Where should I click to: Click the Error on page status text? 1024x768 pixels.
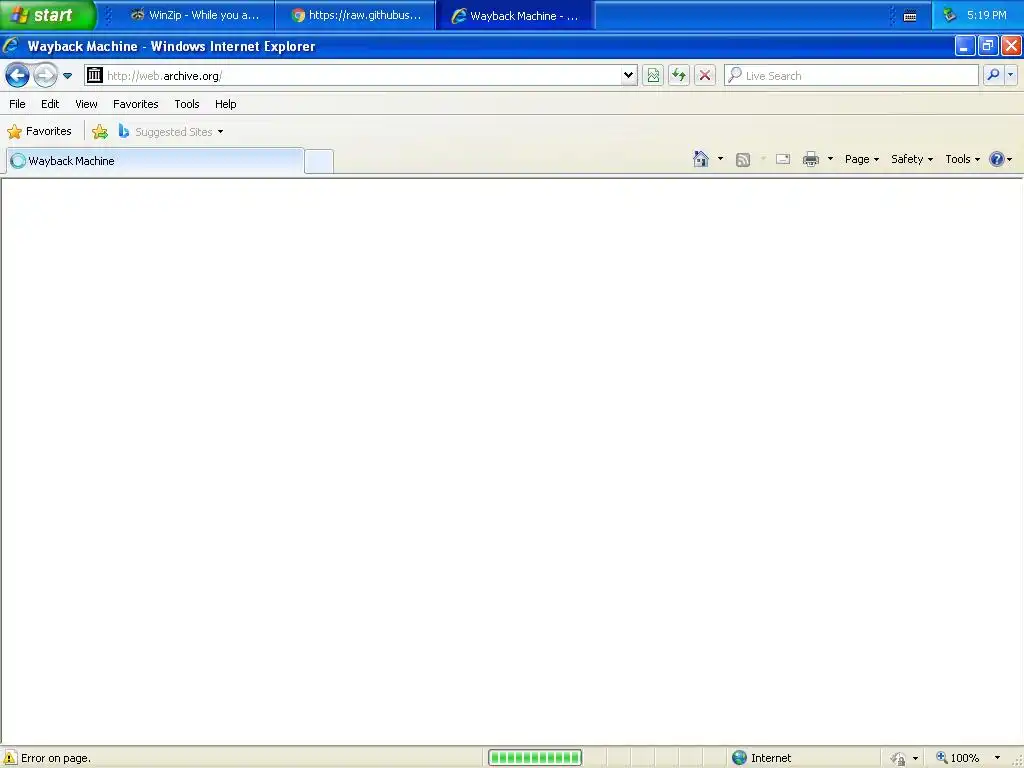tap(56, 758)
